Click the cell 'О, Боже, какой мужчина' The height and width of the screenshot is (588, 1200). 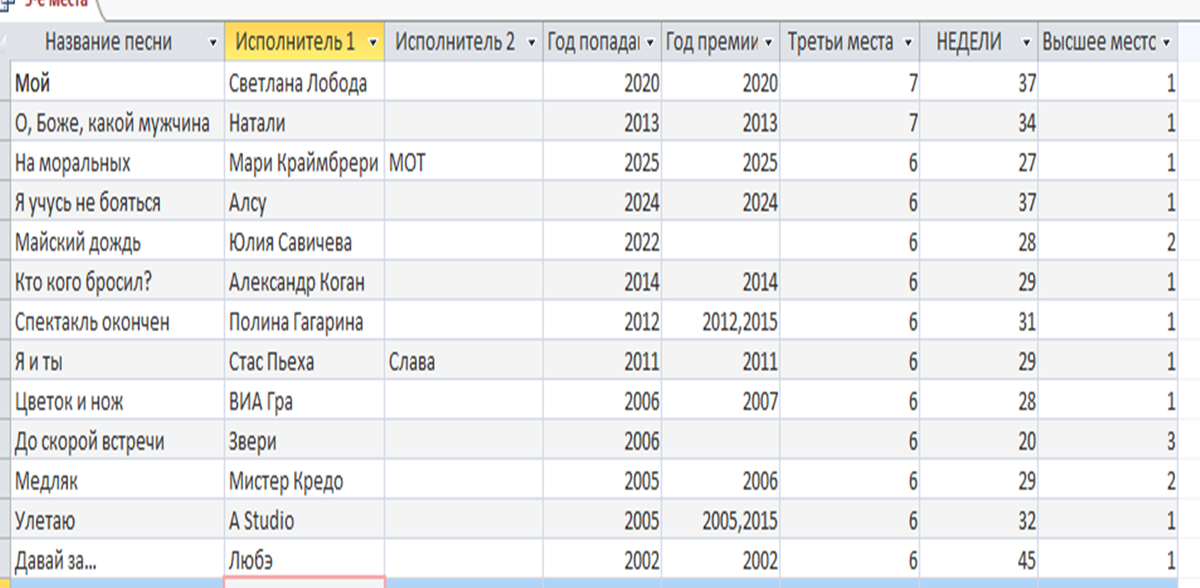[118, 123]
